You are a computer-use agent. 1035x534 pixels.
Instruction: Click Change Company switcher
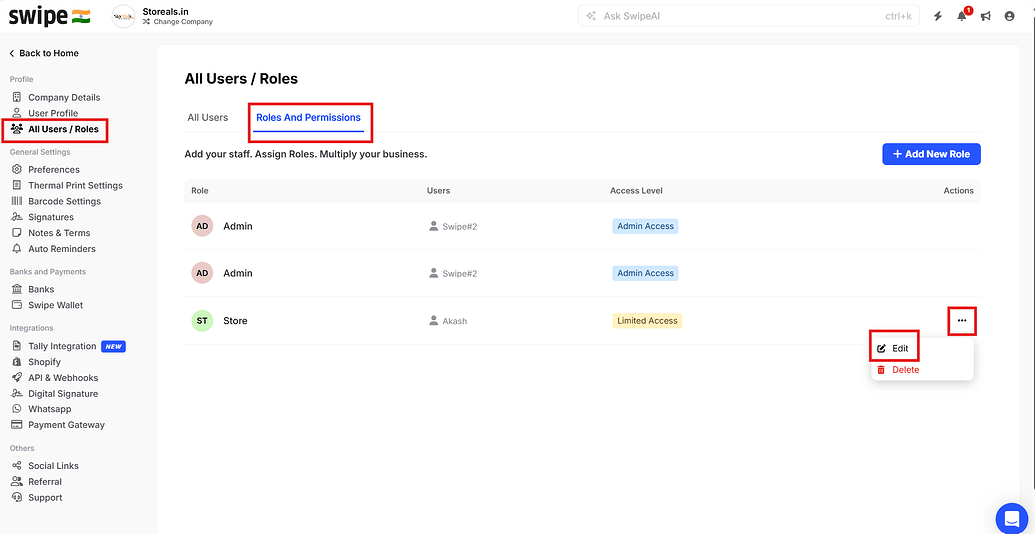click(182, 22)
